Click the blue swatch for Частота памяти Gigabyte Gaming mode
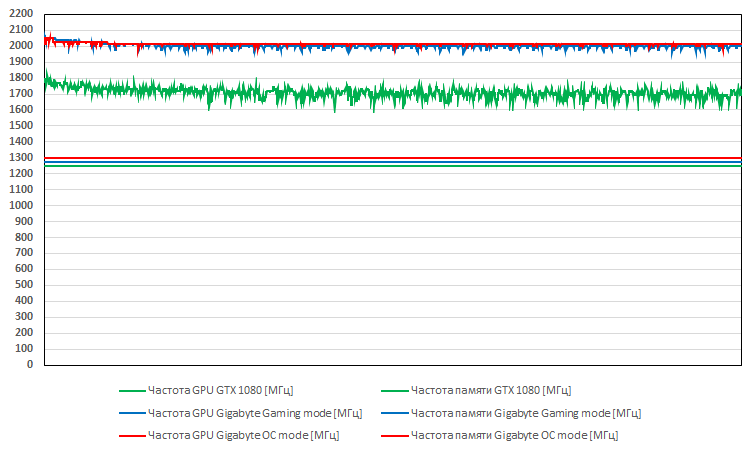 pyautogui.click(x=395, y=413)
